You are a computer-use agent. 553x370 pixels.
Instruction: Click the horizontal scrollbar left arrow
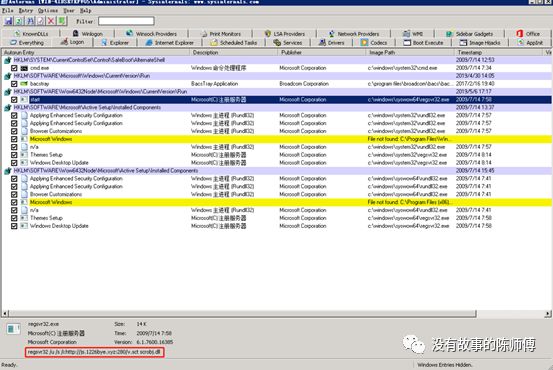(x=5, y=313)
